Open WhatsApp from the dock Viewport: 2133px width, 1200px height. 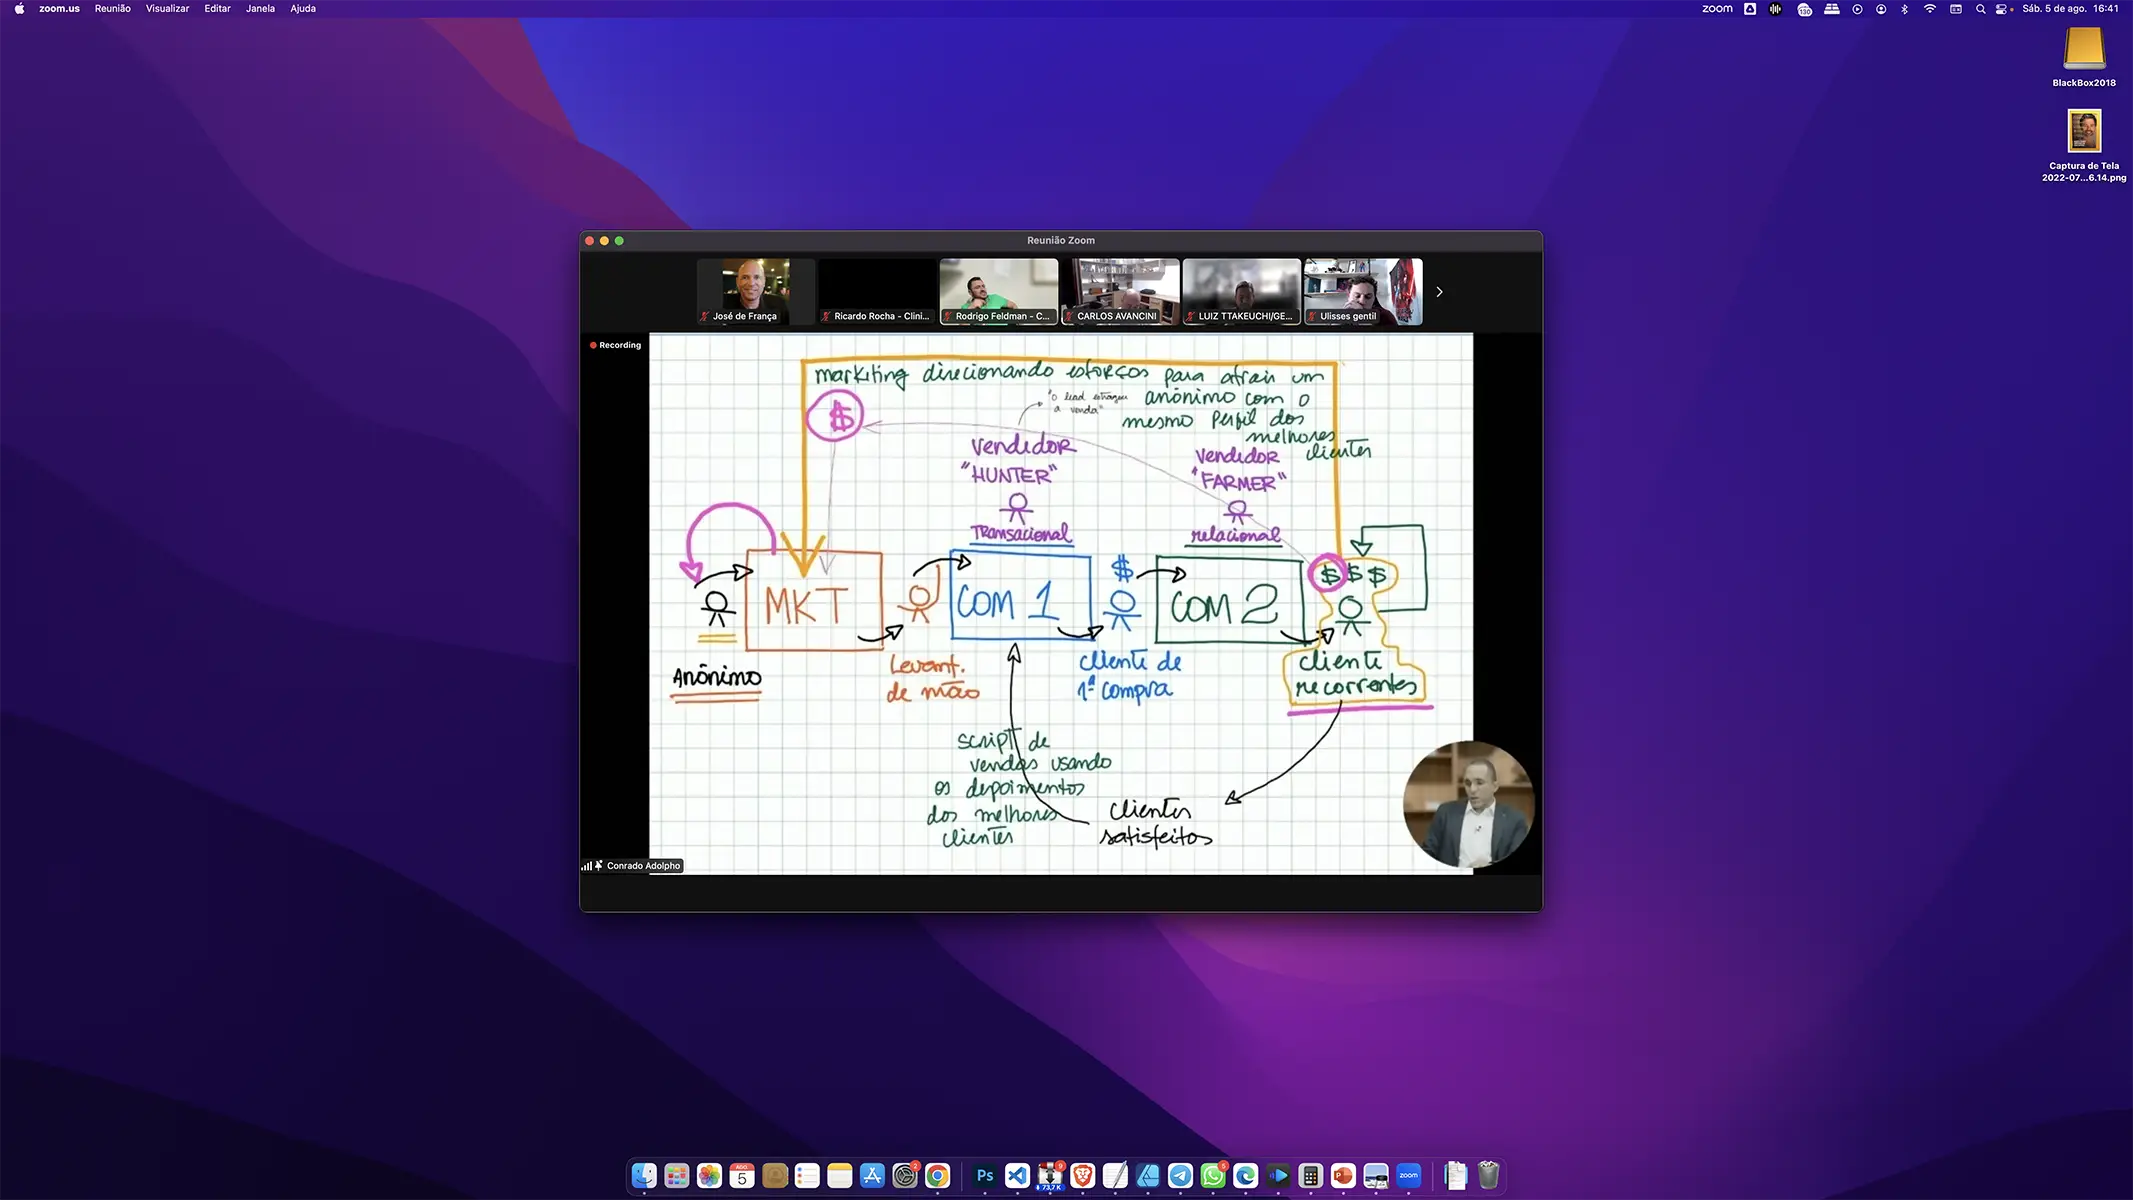click(1213, 1176)
